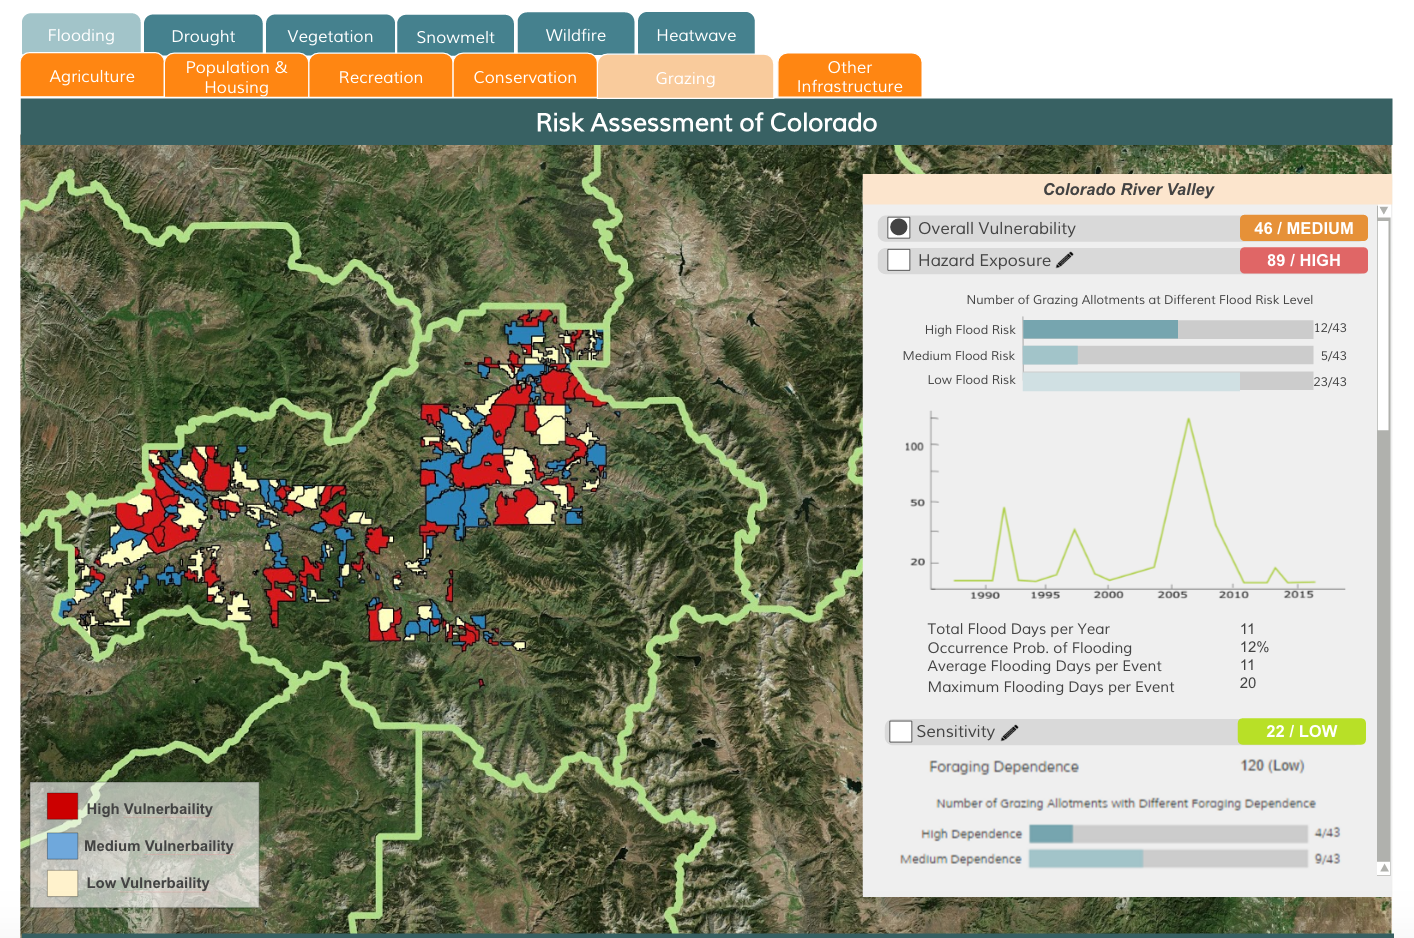
Task: Click the Medium Vulnerability legend label
Action: (158, 845)
